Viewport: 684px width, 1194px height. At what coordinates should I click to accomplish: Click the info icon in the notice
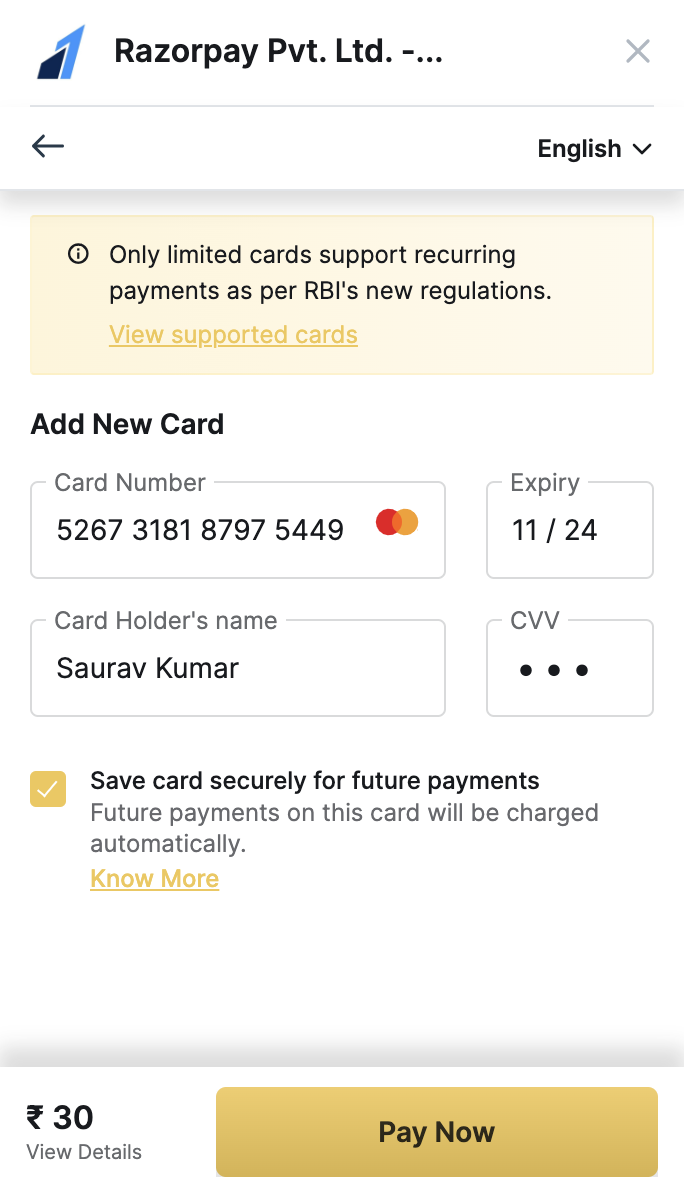pyautogui.click(x=78, y=254)
